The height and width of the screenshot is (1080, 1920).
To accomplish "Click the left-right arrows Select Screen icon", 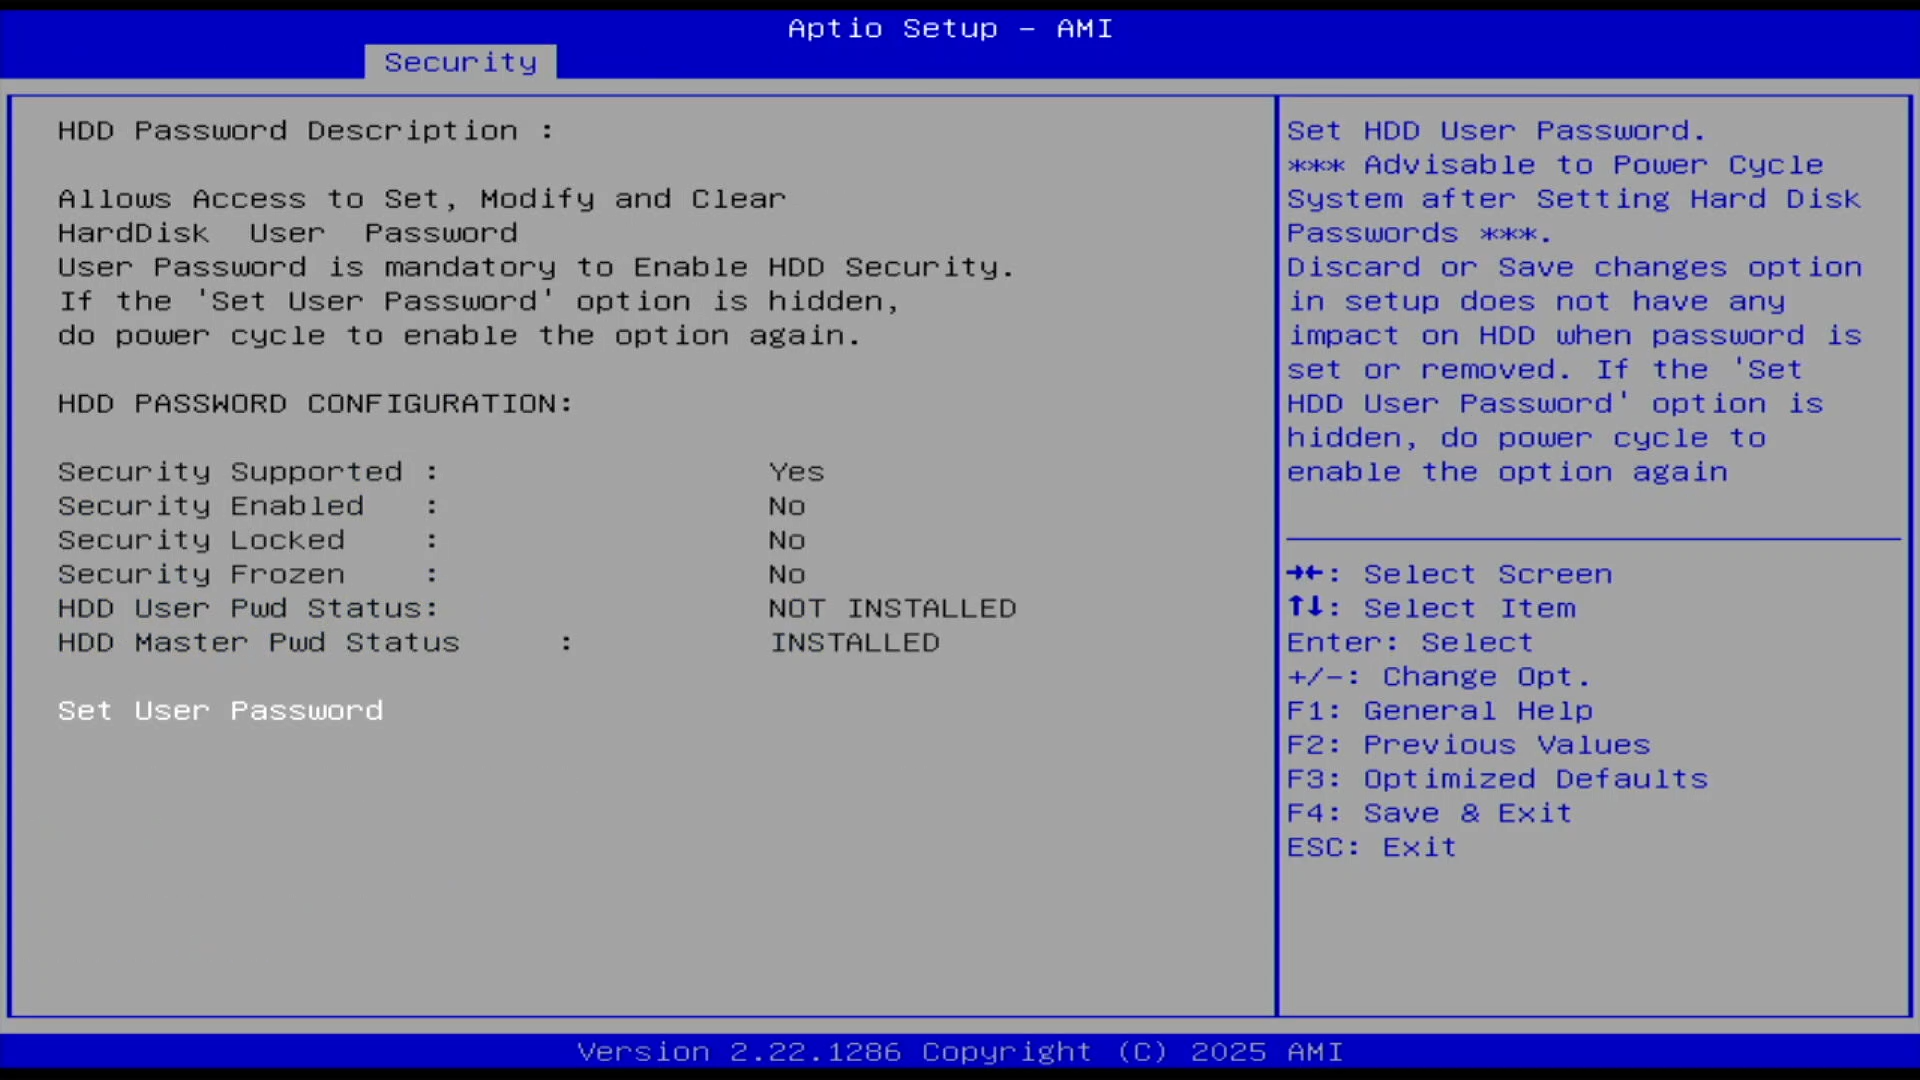I will pos(1305,573).
